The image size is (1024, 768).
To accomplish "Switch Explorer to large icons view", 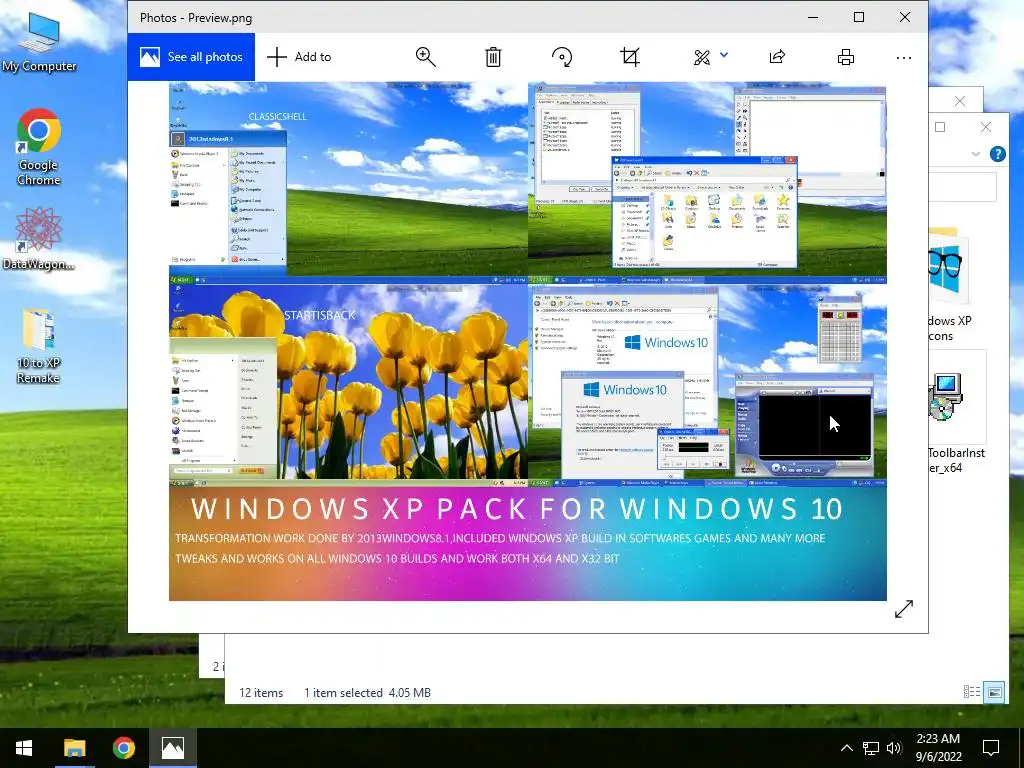I will point(995,692).
